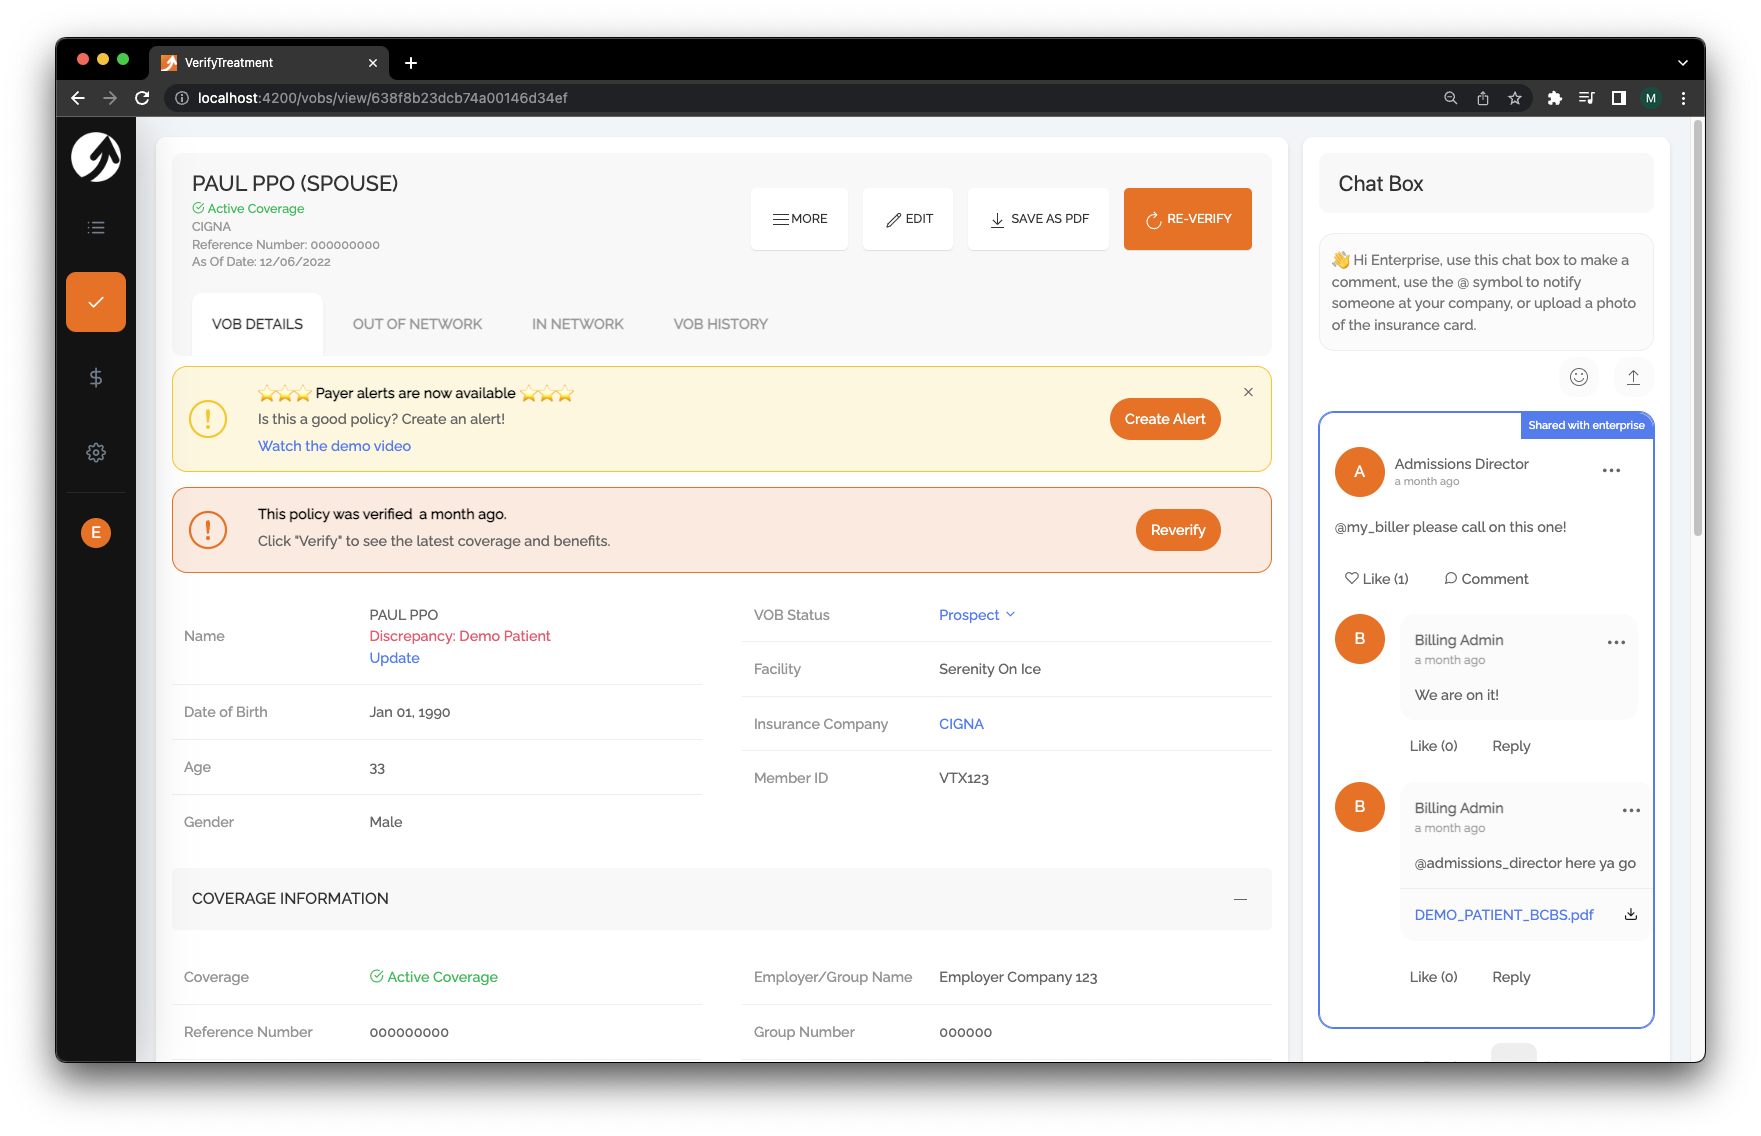Expand the Prospect VOB Status dropdown
Viewport: 1761px width, 1136px height.
pos(976,614)
